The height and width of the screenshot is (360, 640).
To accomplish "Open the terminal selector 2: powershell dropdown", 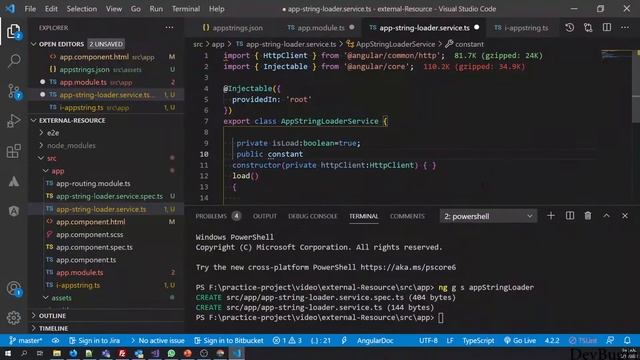I will pos(488,216).
